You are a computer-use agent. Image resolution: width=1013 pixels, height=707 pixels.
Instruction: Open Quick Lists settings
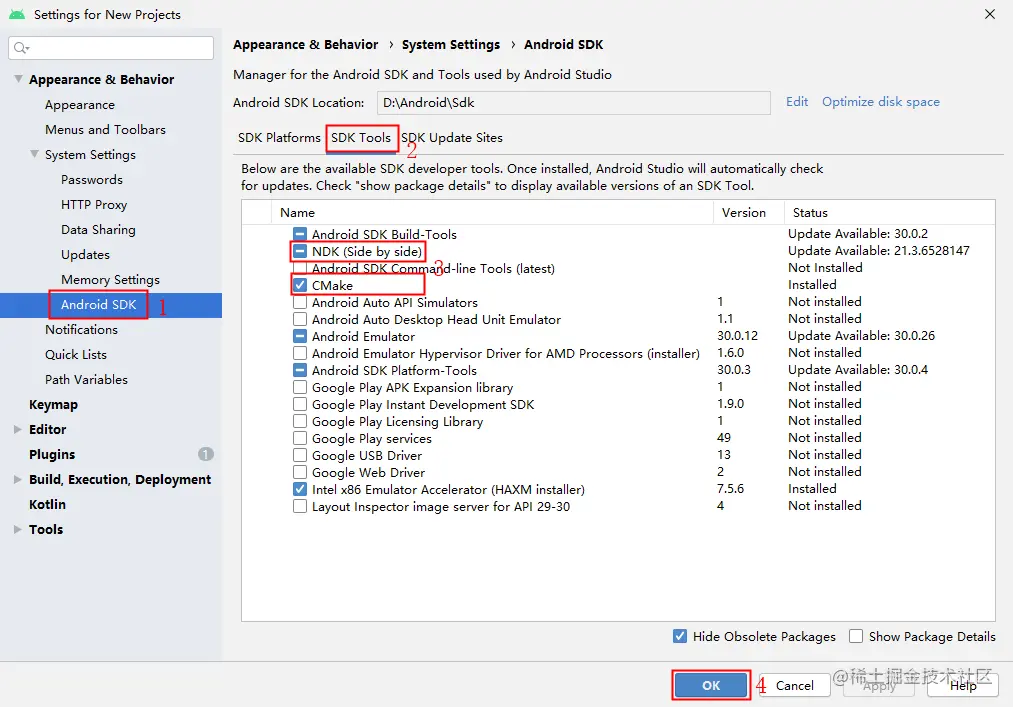tap(76, 354)
